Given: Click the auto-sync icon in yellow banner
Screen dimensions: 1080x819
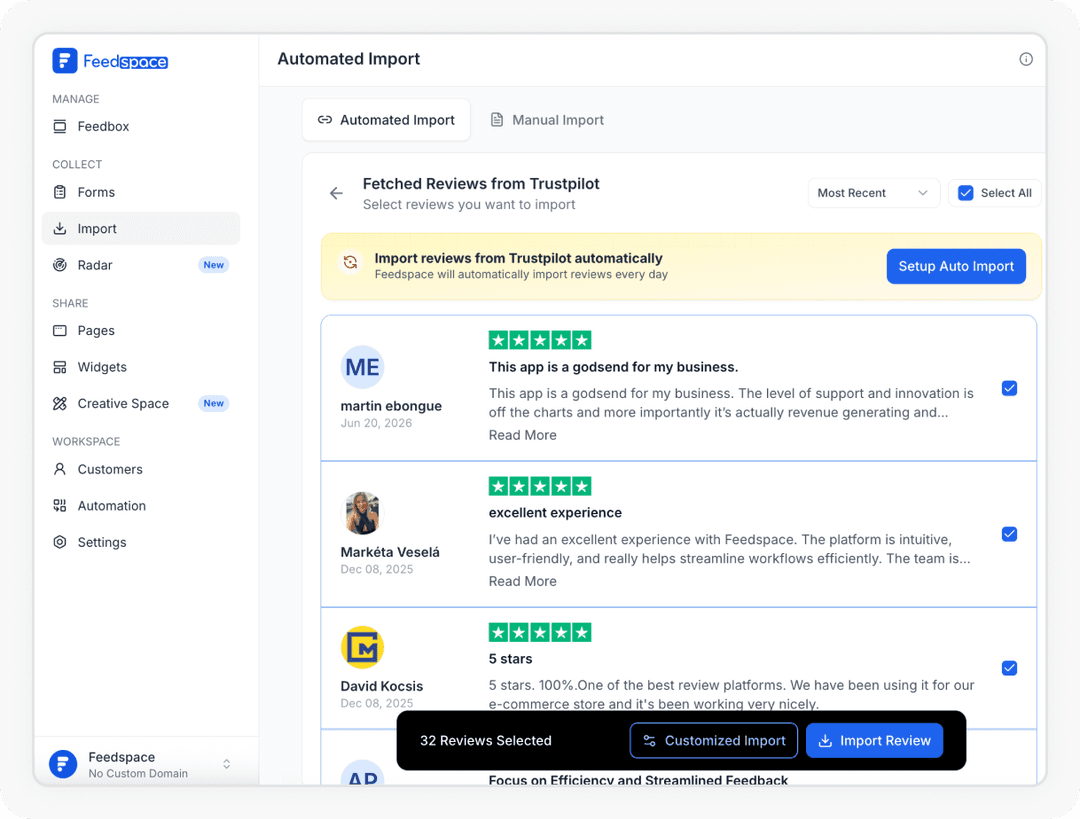Looking at the screenshot, I should pos(351,262).
